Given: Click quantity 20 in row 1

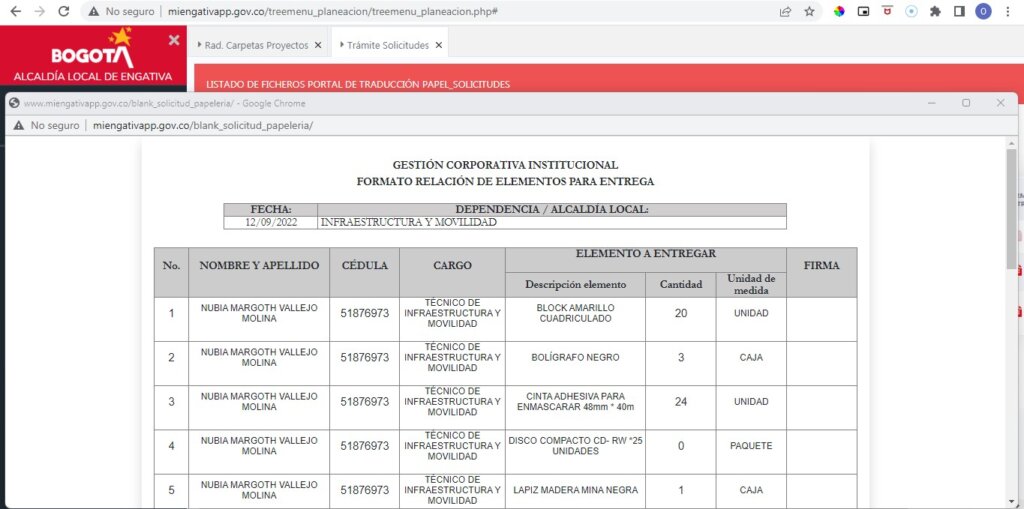Looking at the screenshot, I should (x=680, y=313).
